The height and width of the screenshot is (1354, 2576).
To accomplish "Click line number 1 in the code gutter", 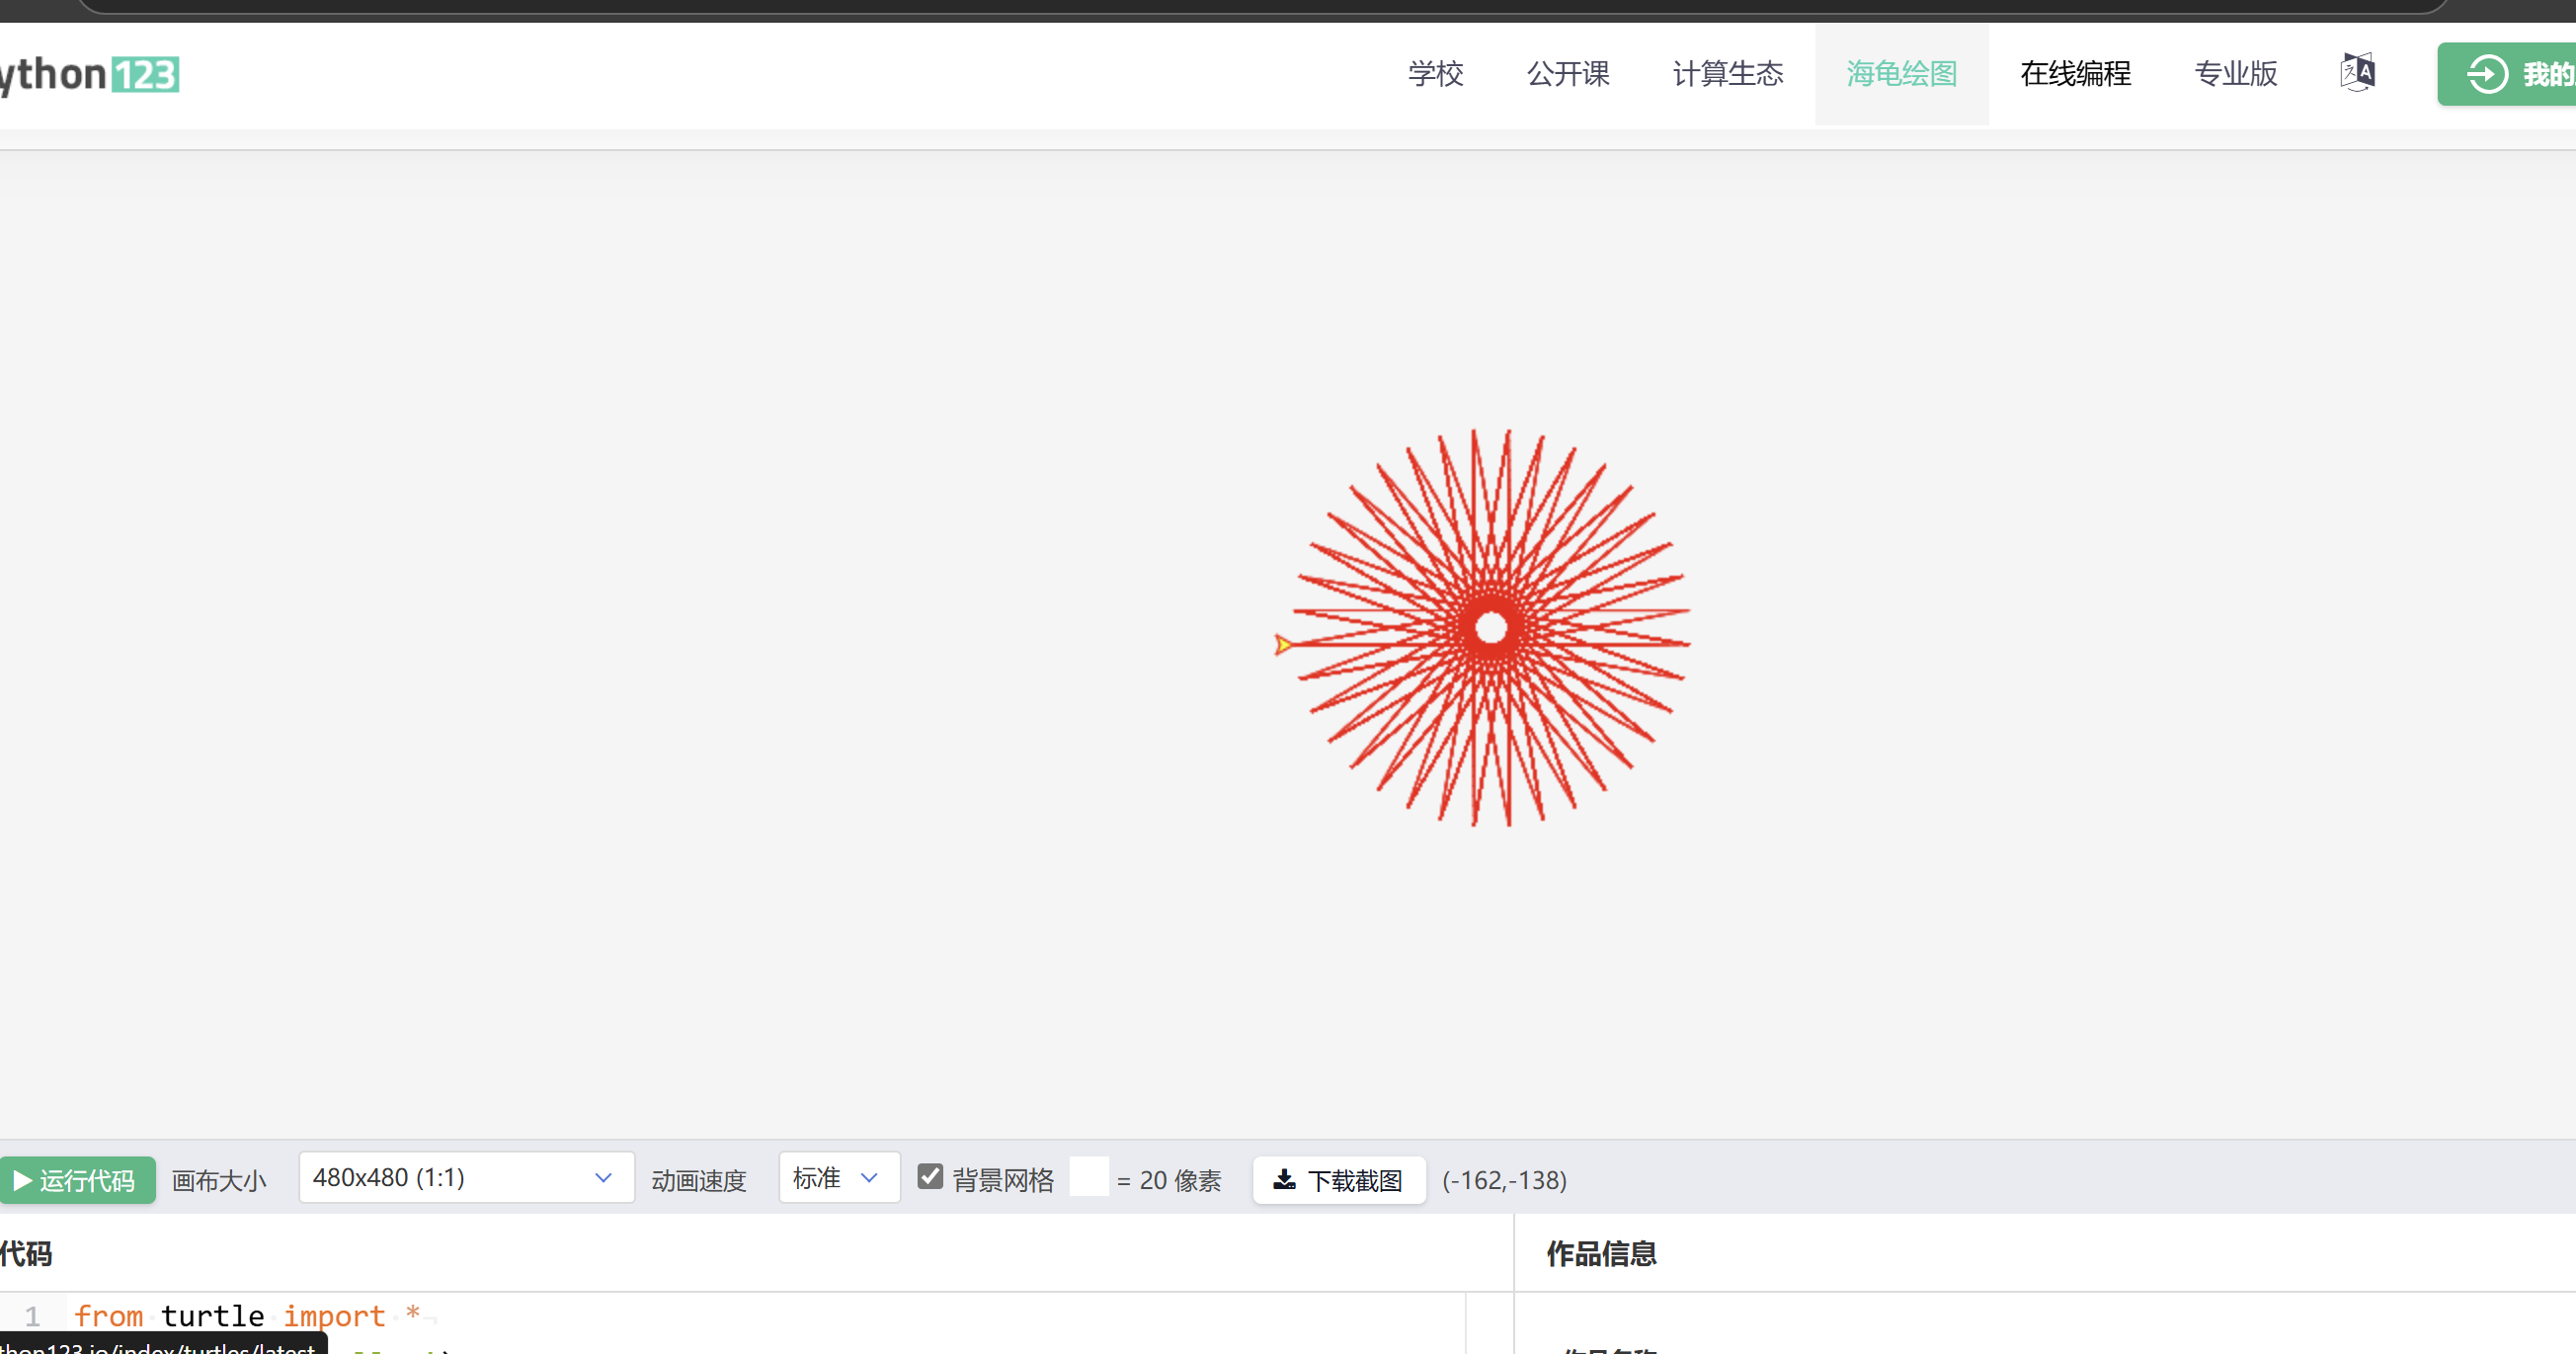I will coord(33,1316).
